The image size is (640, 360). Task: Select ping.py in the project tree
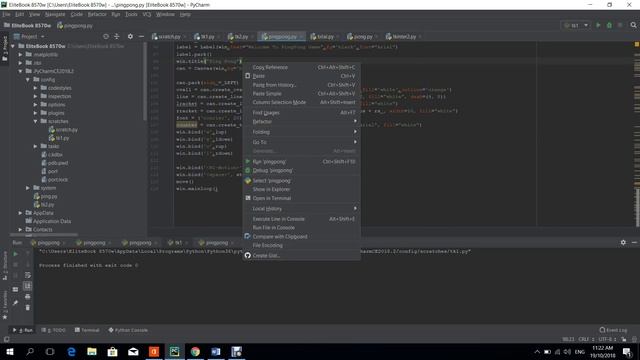tap(49, 196)
